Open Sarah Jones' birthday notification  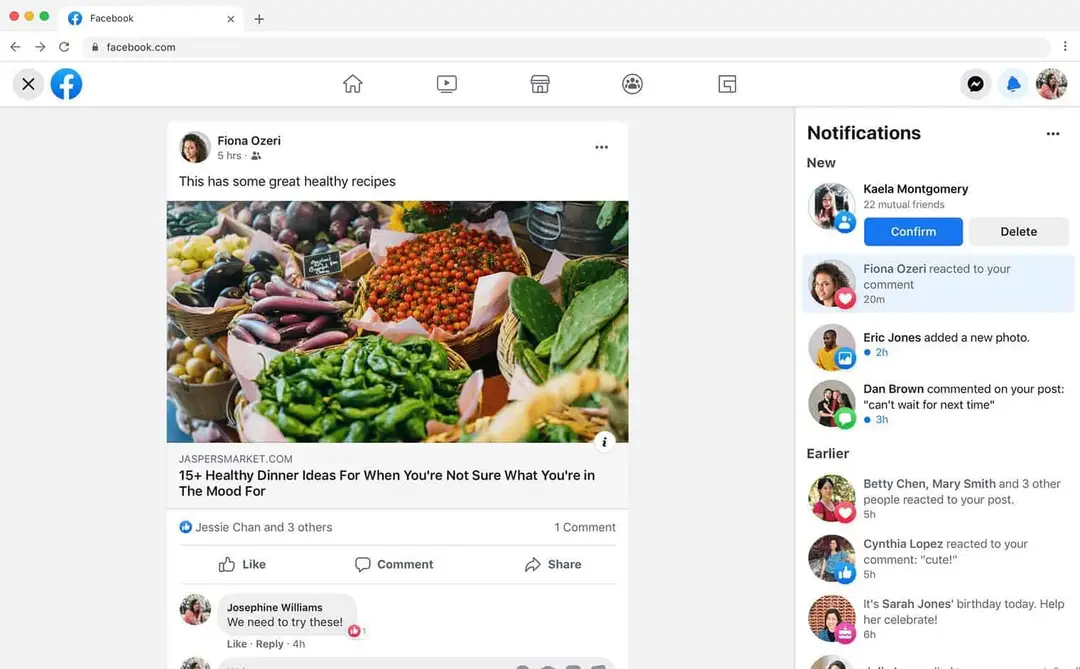pos(938,618)
